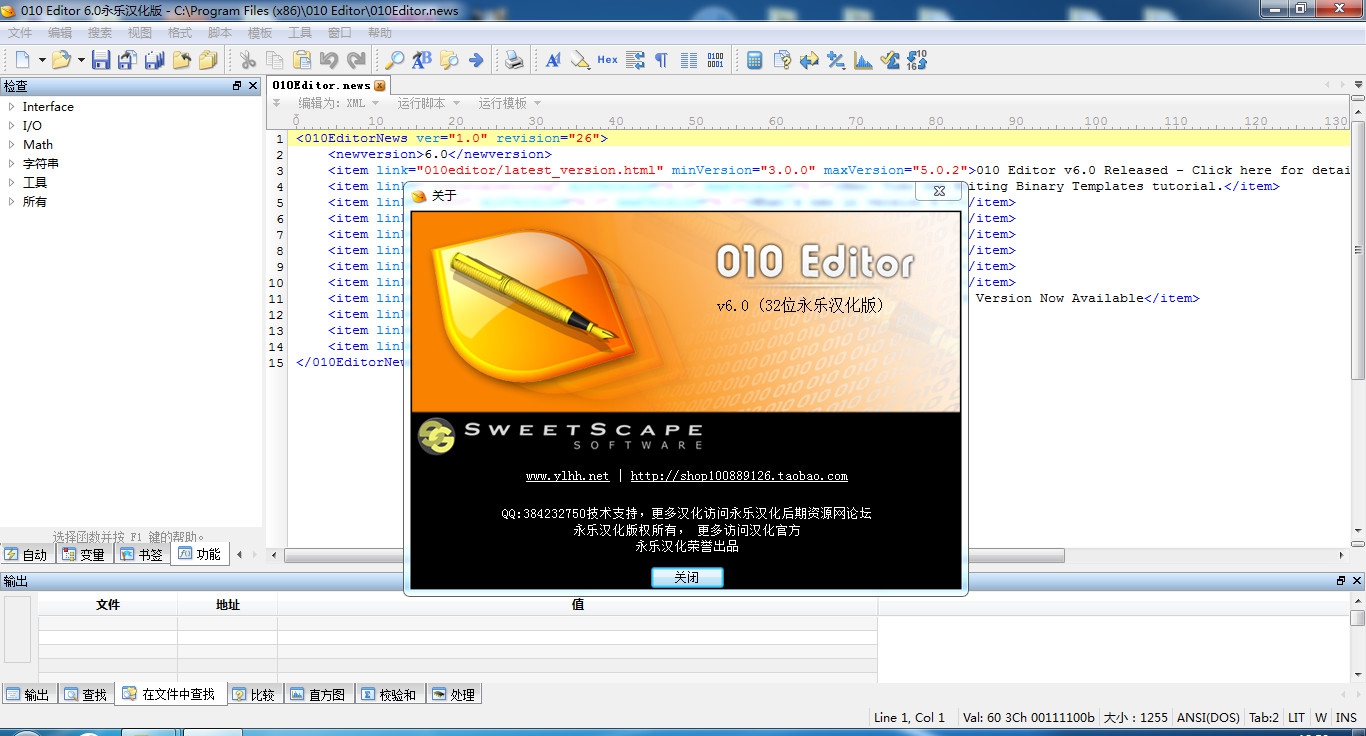The image size is (1366, 736).
Task: Click the 值 column header
Action: click(577, 604)
